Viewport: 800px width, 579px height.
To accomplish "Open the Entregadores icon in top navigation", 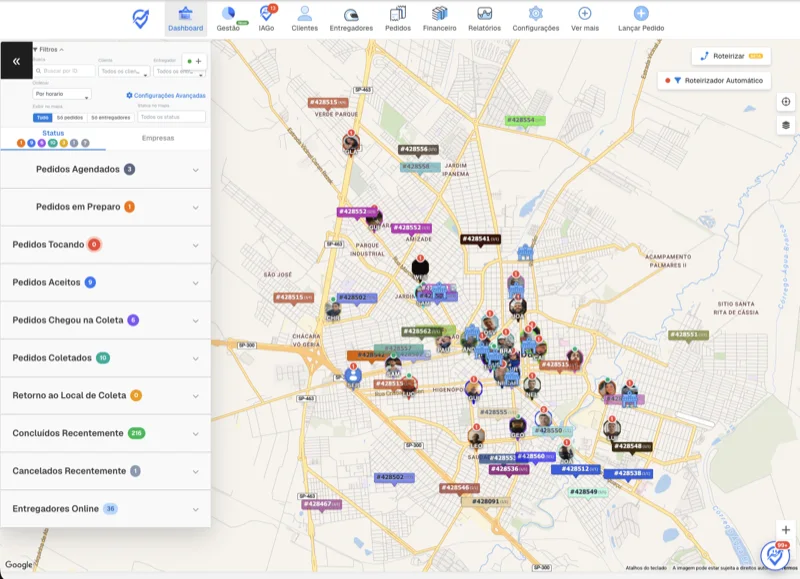I will (x=351, y=14).
